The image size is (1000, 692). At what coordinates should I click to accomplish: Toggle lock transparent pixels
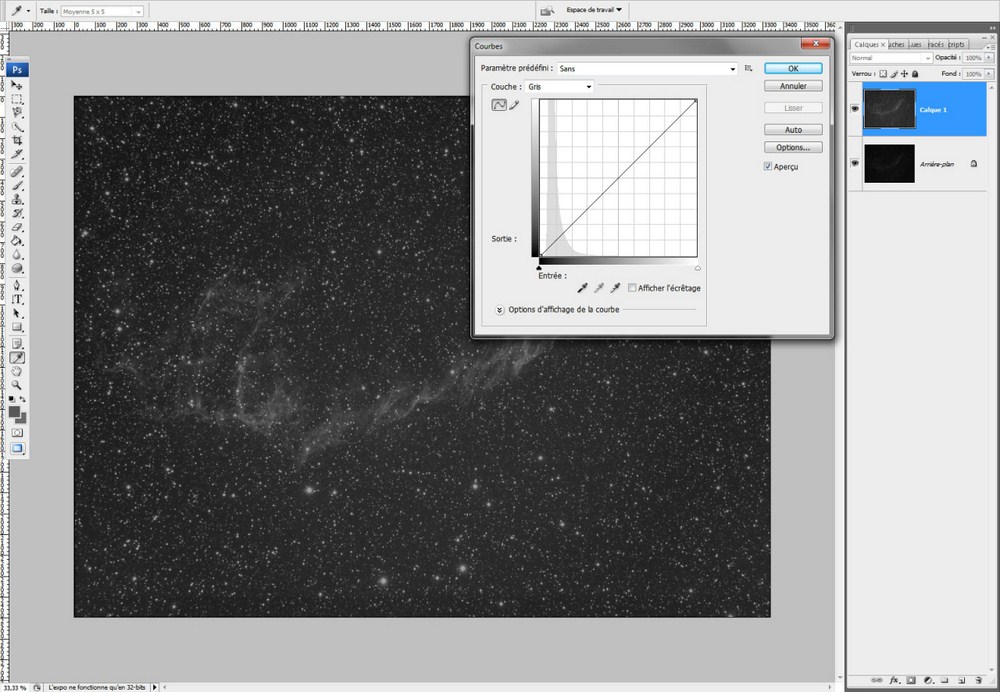pos(883,74)
